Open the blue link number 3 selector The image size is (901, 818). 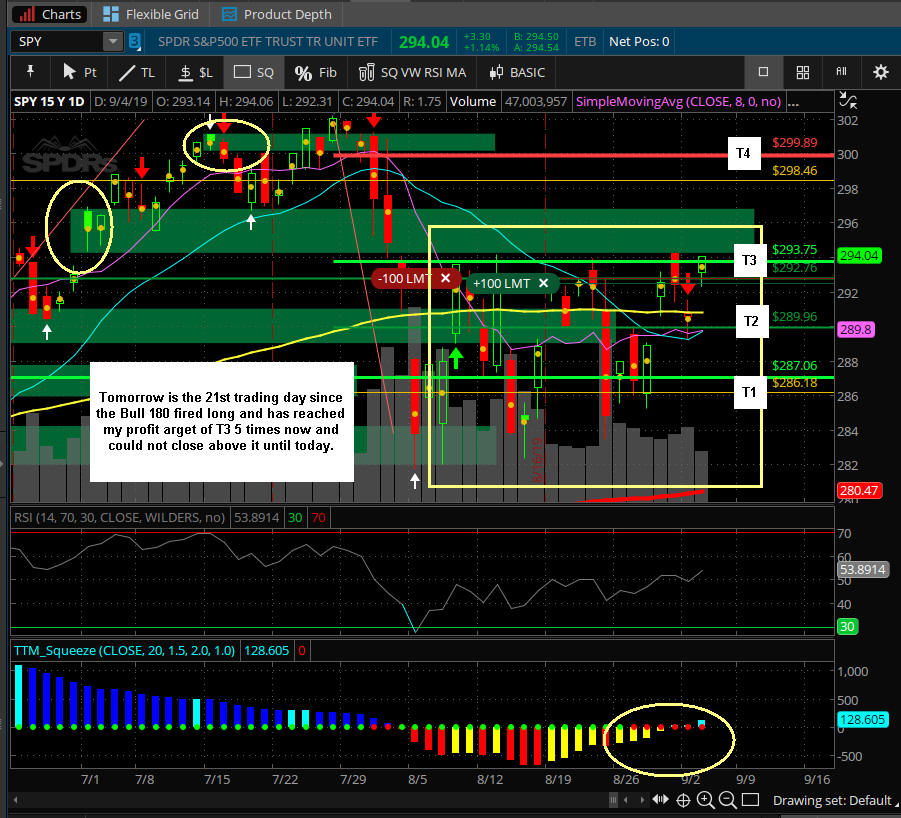point(134,41)
